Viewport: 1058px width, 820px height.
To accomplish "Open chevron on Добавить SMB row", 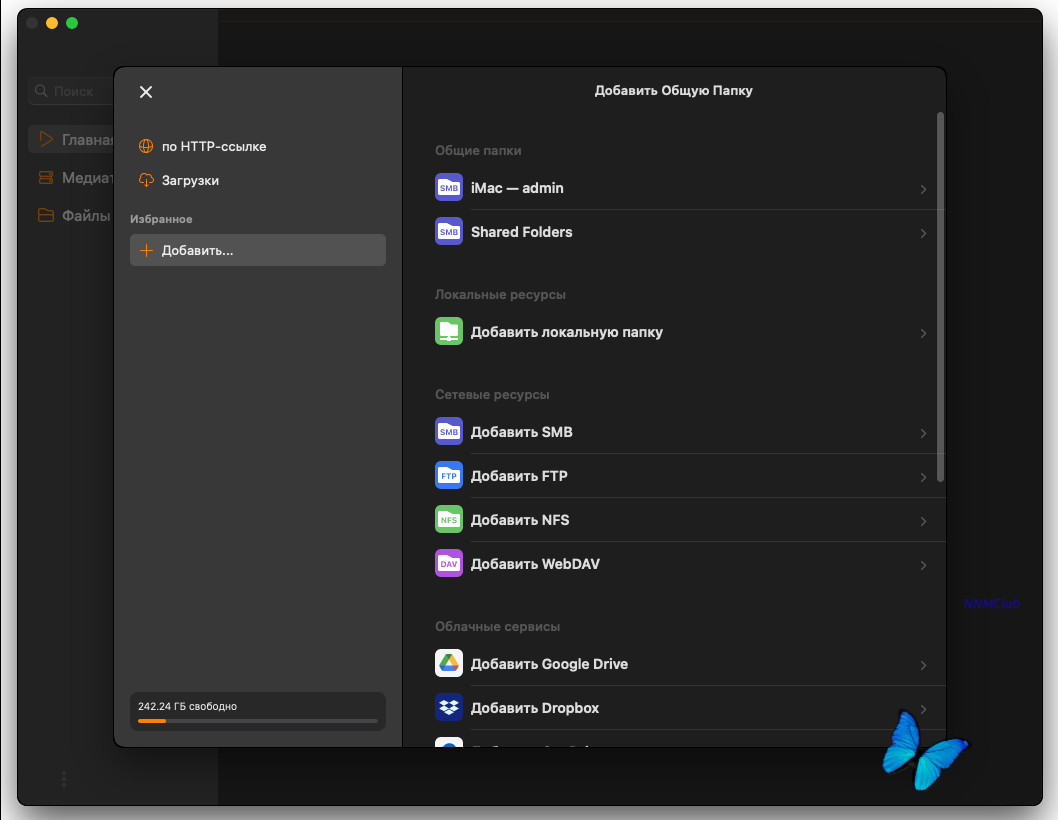I will pyautogui.click(x=923, y=433).
